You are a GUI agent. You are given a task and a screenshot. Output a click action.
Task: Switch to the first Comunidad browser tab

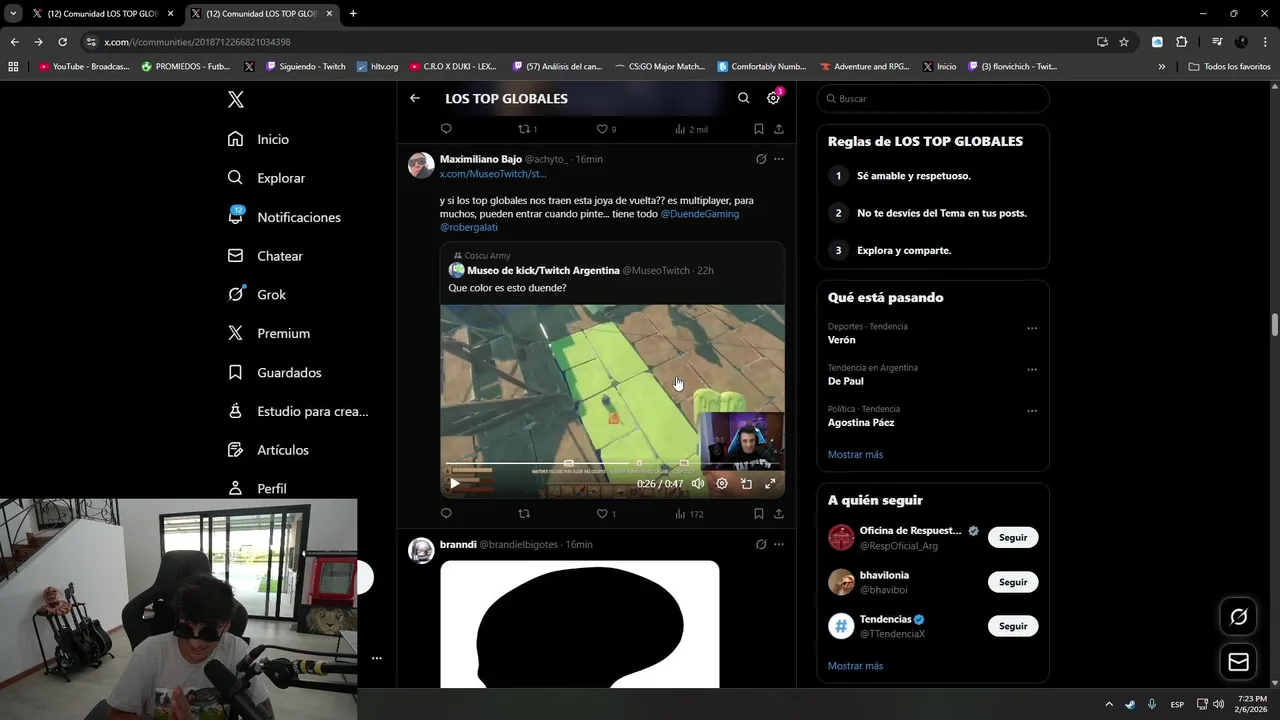[x=101, y=14]
